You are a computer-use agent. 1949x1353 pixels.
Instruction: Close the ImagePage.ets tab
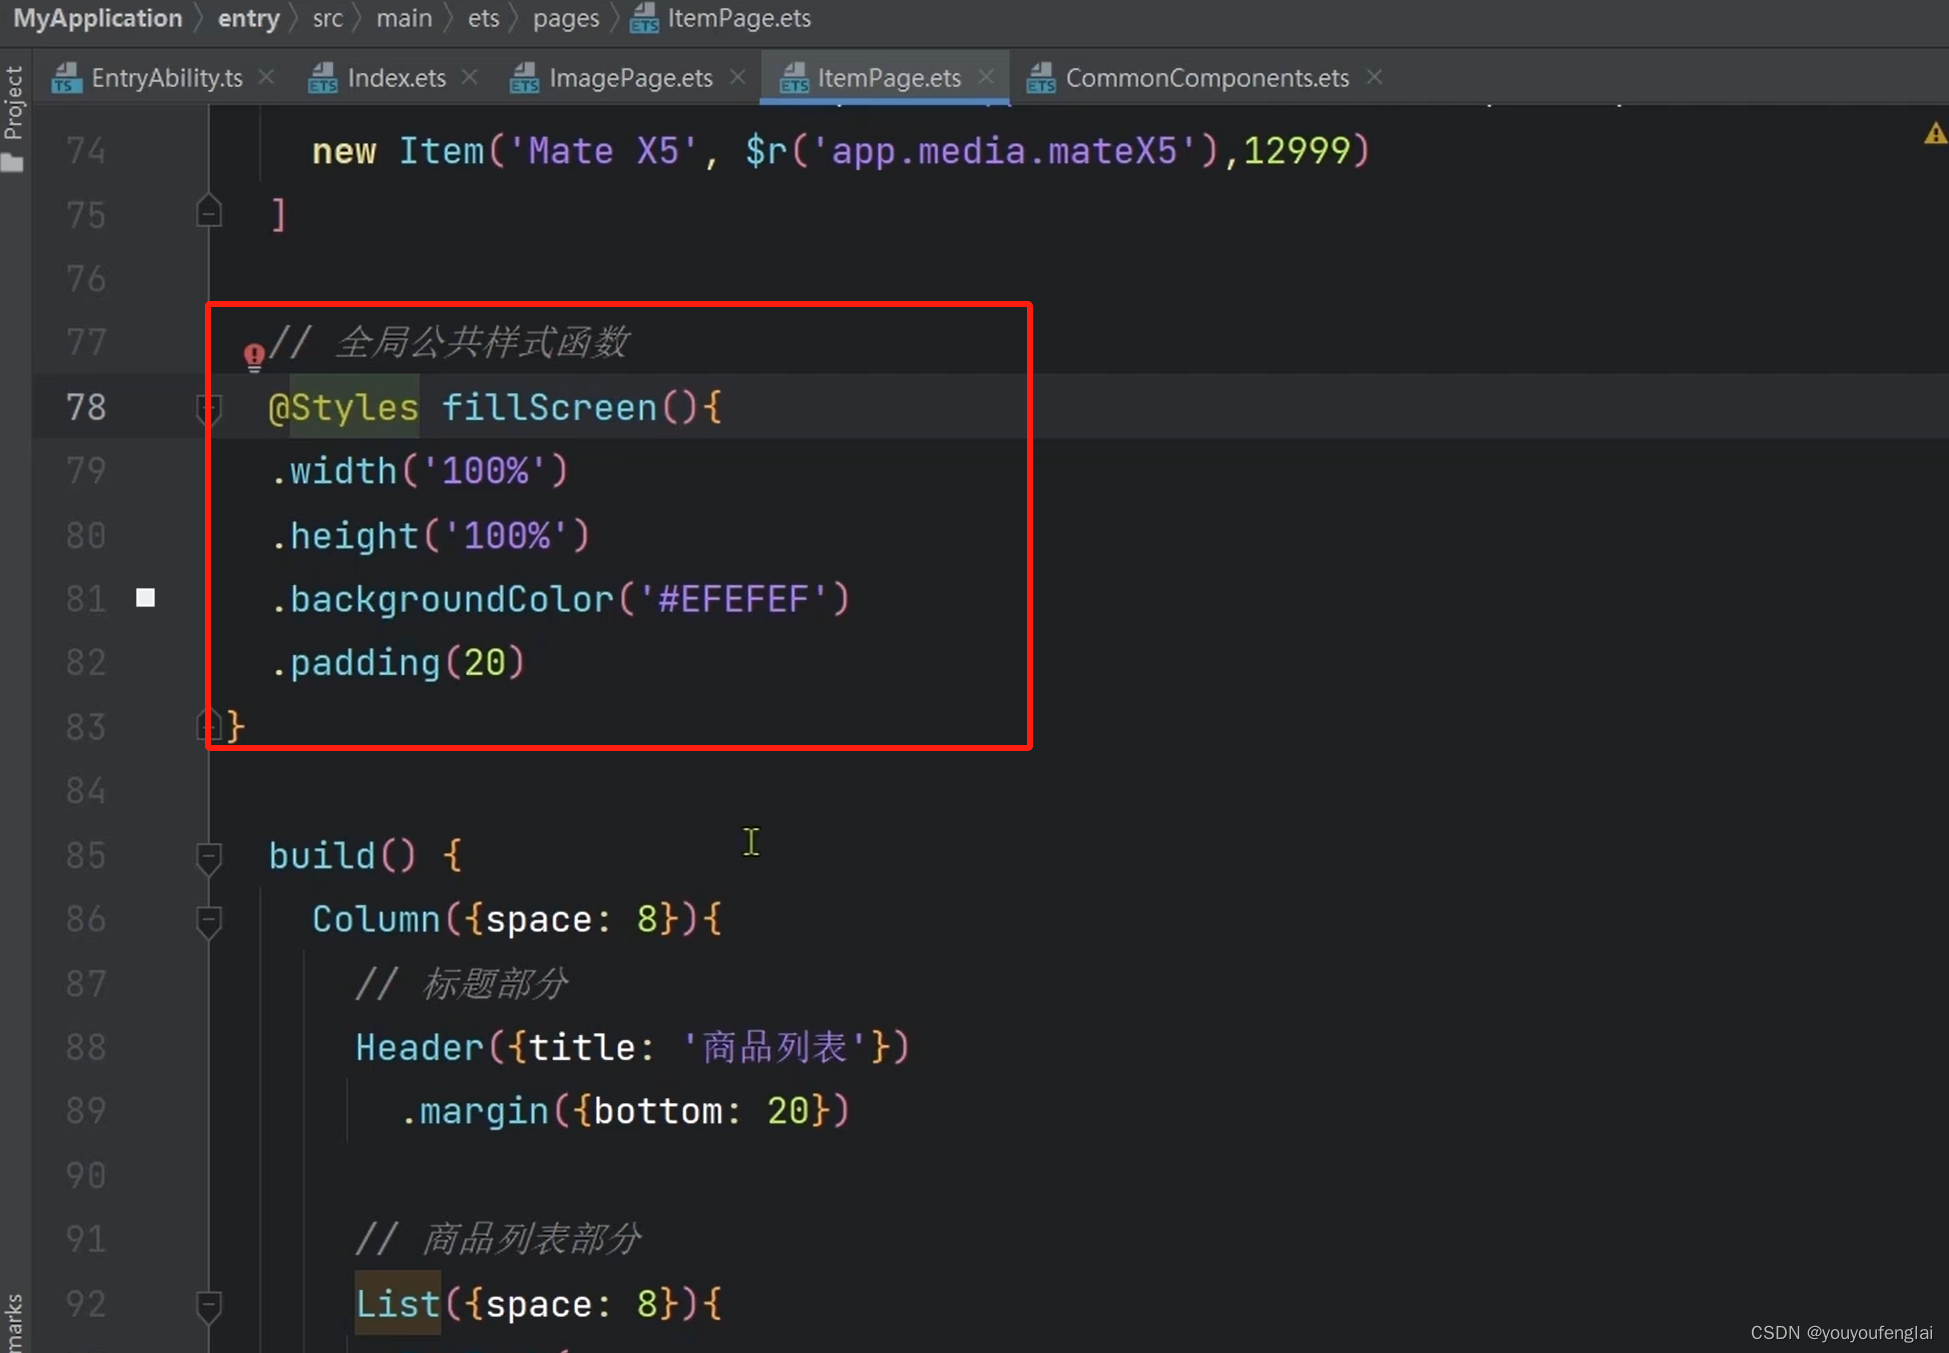tap(737, 77)
